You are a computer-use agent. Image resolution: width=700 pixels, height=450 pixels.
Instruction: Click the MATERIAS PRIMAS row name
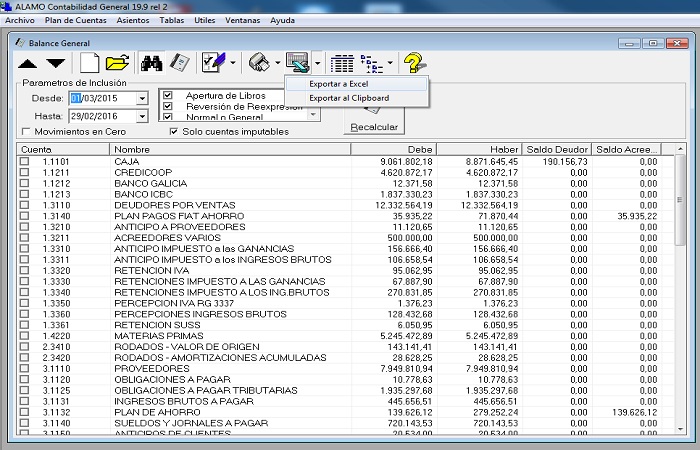coord(158,336)
